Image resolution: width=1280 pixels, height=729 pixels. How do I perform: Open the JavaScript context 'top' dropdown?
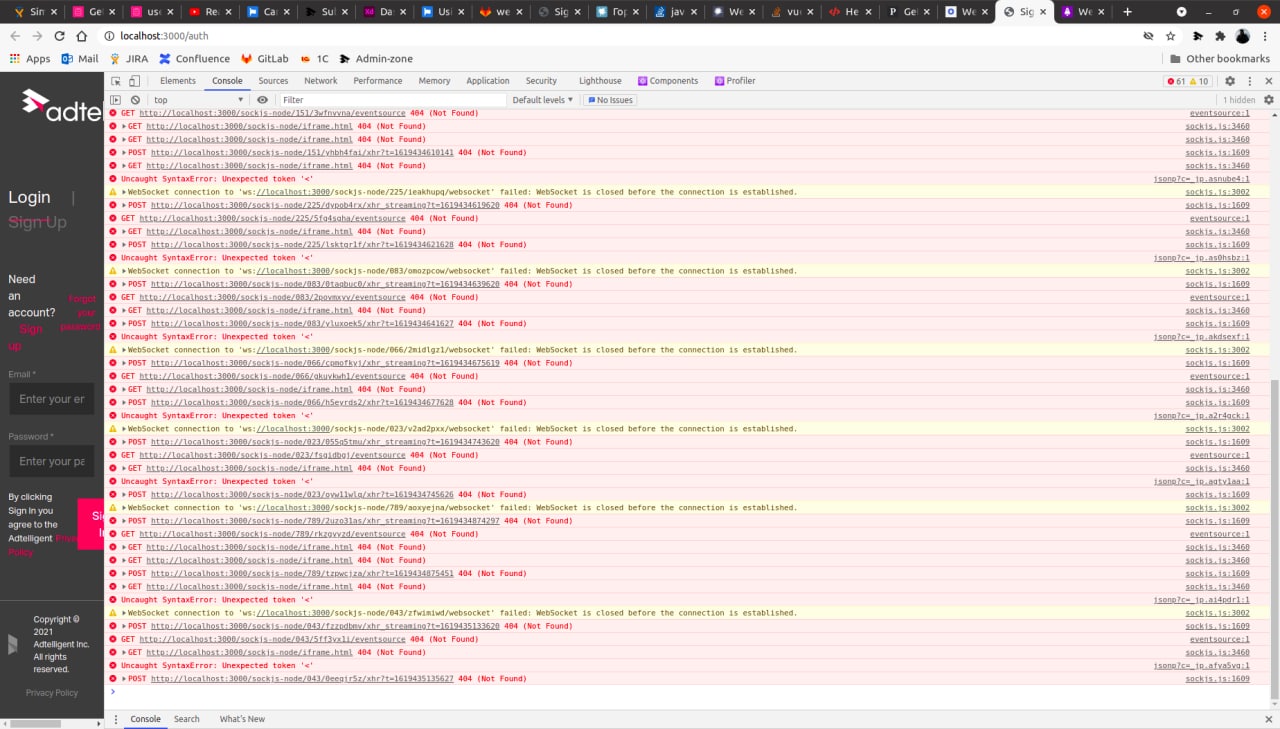[x=198, y=100]
